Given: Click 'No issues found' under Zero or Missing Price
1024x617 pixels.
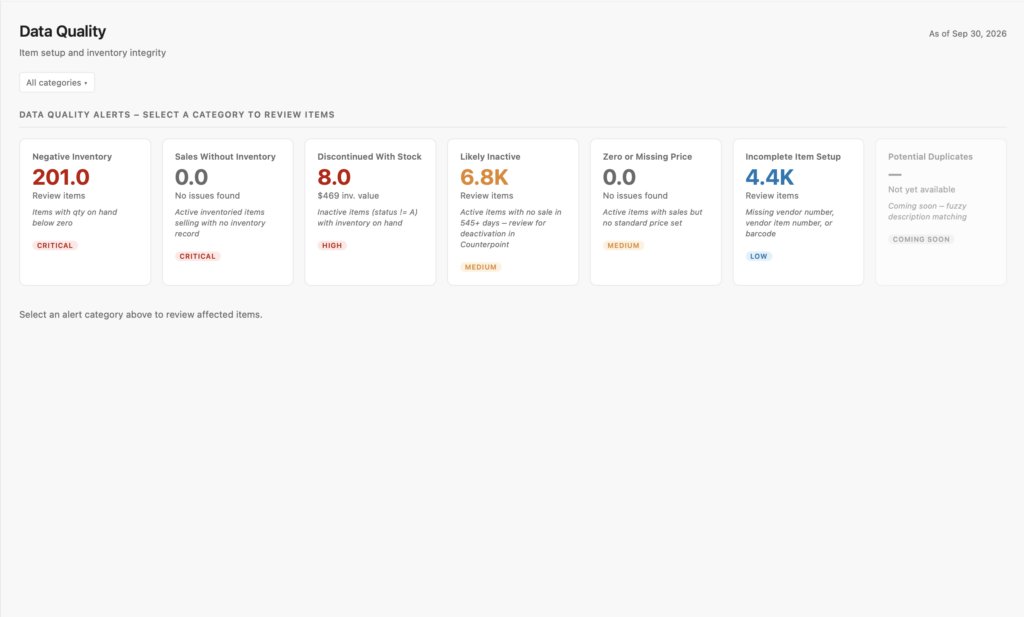Looking at the screenshot, I should (635, 195).
